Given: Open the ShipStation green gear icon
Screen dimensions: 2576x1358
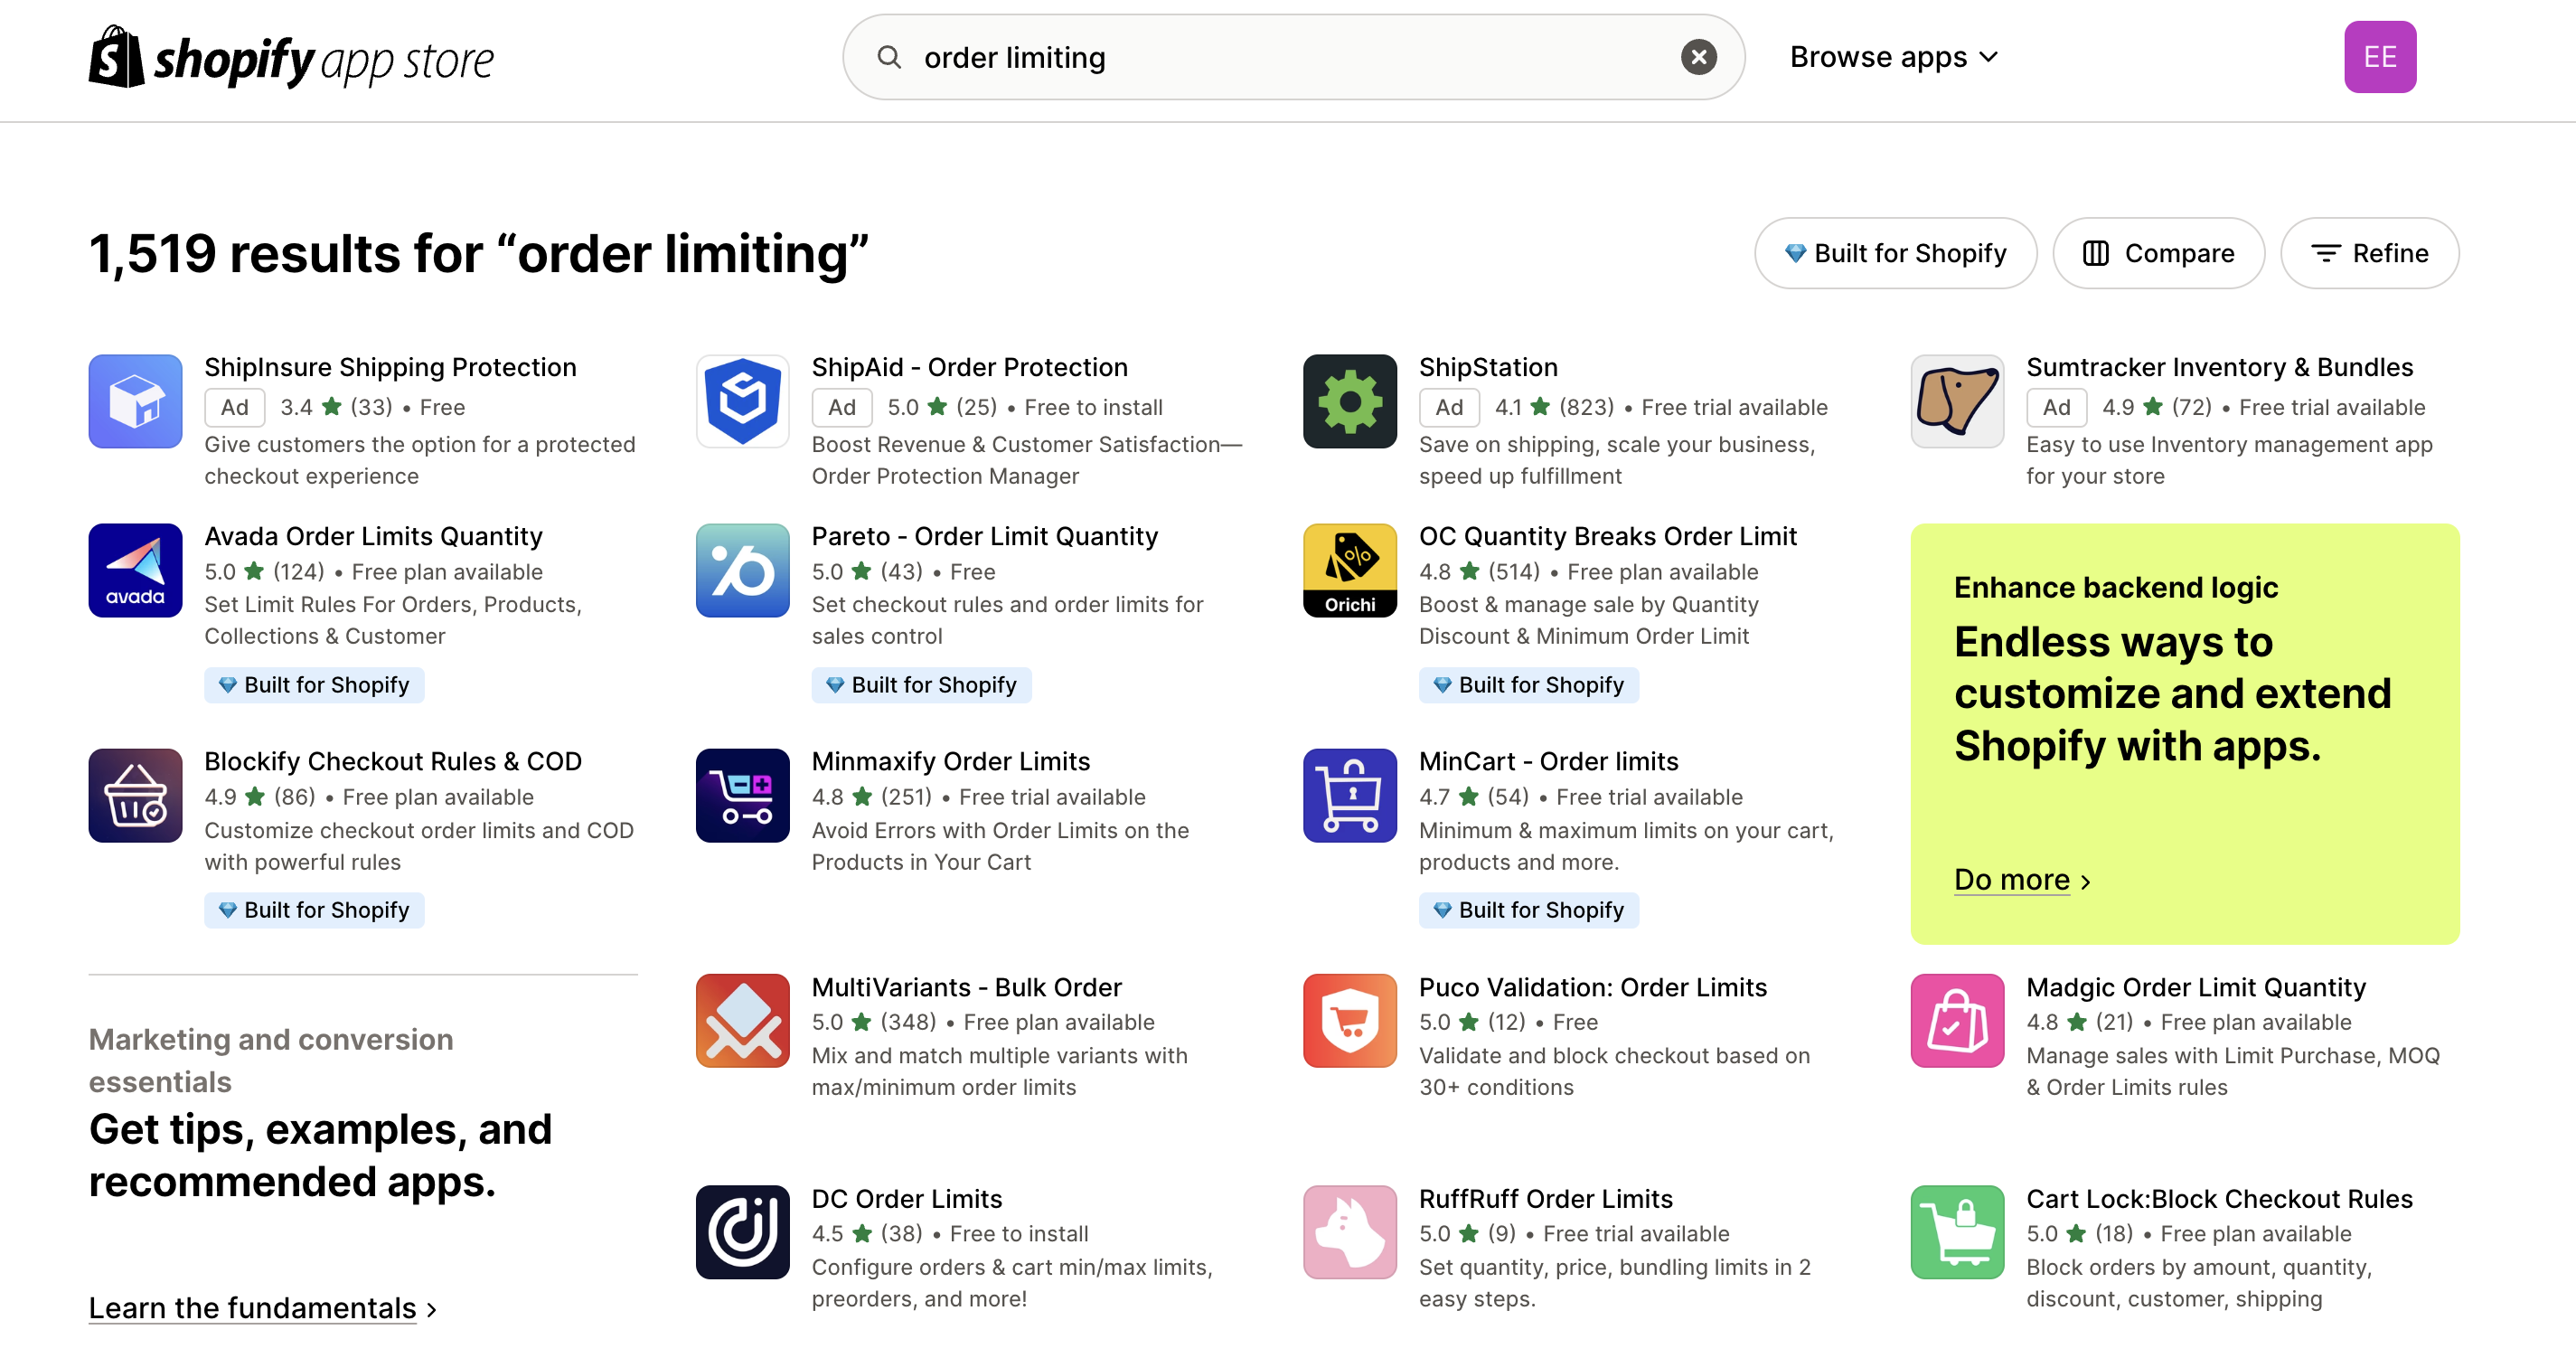Looking at the screenshot, I should coord(1350,401).
